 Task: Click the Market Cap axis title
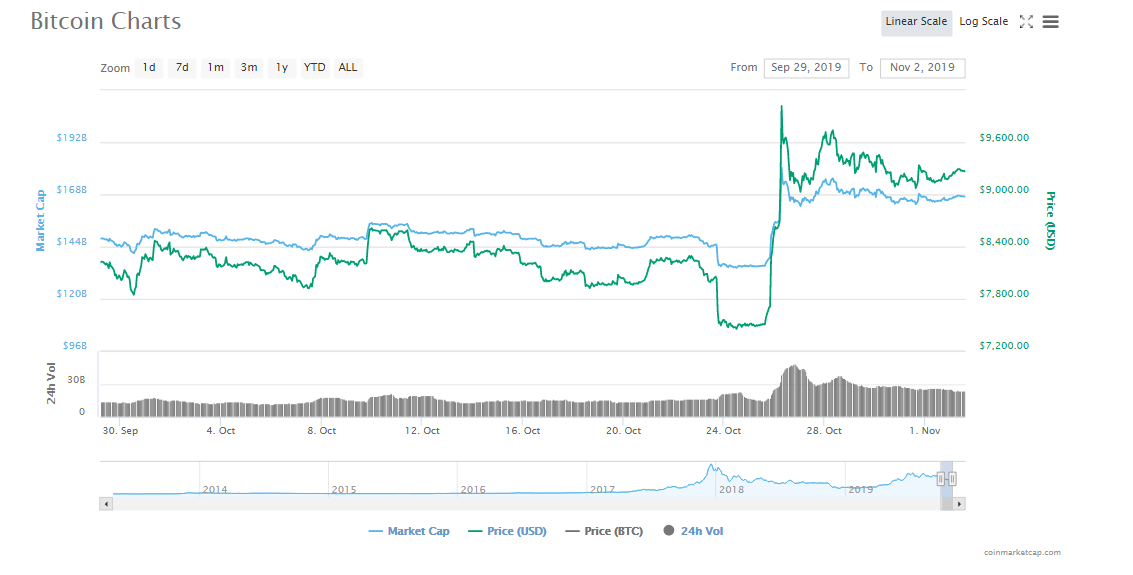tap(40, 220)
